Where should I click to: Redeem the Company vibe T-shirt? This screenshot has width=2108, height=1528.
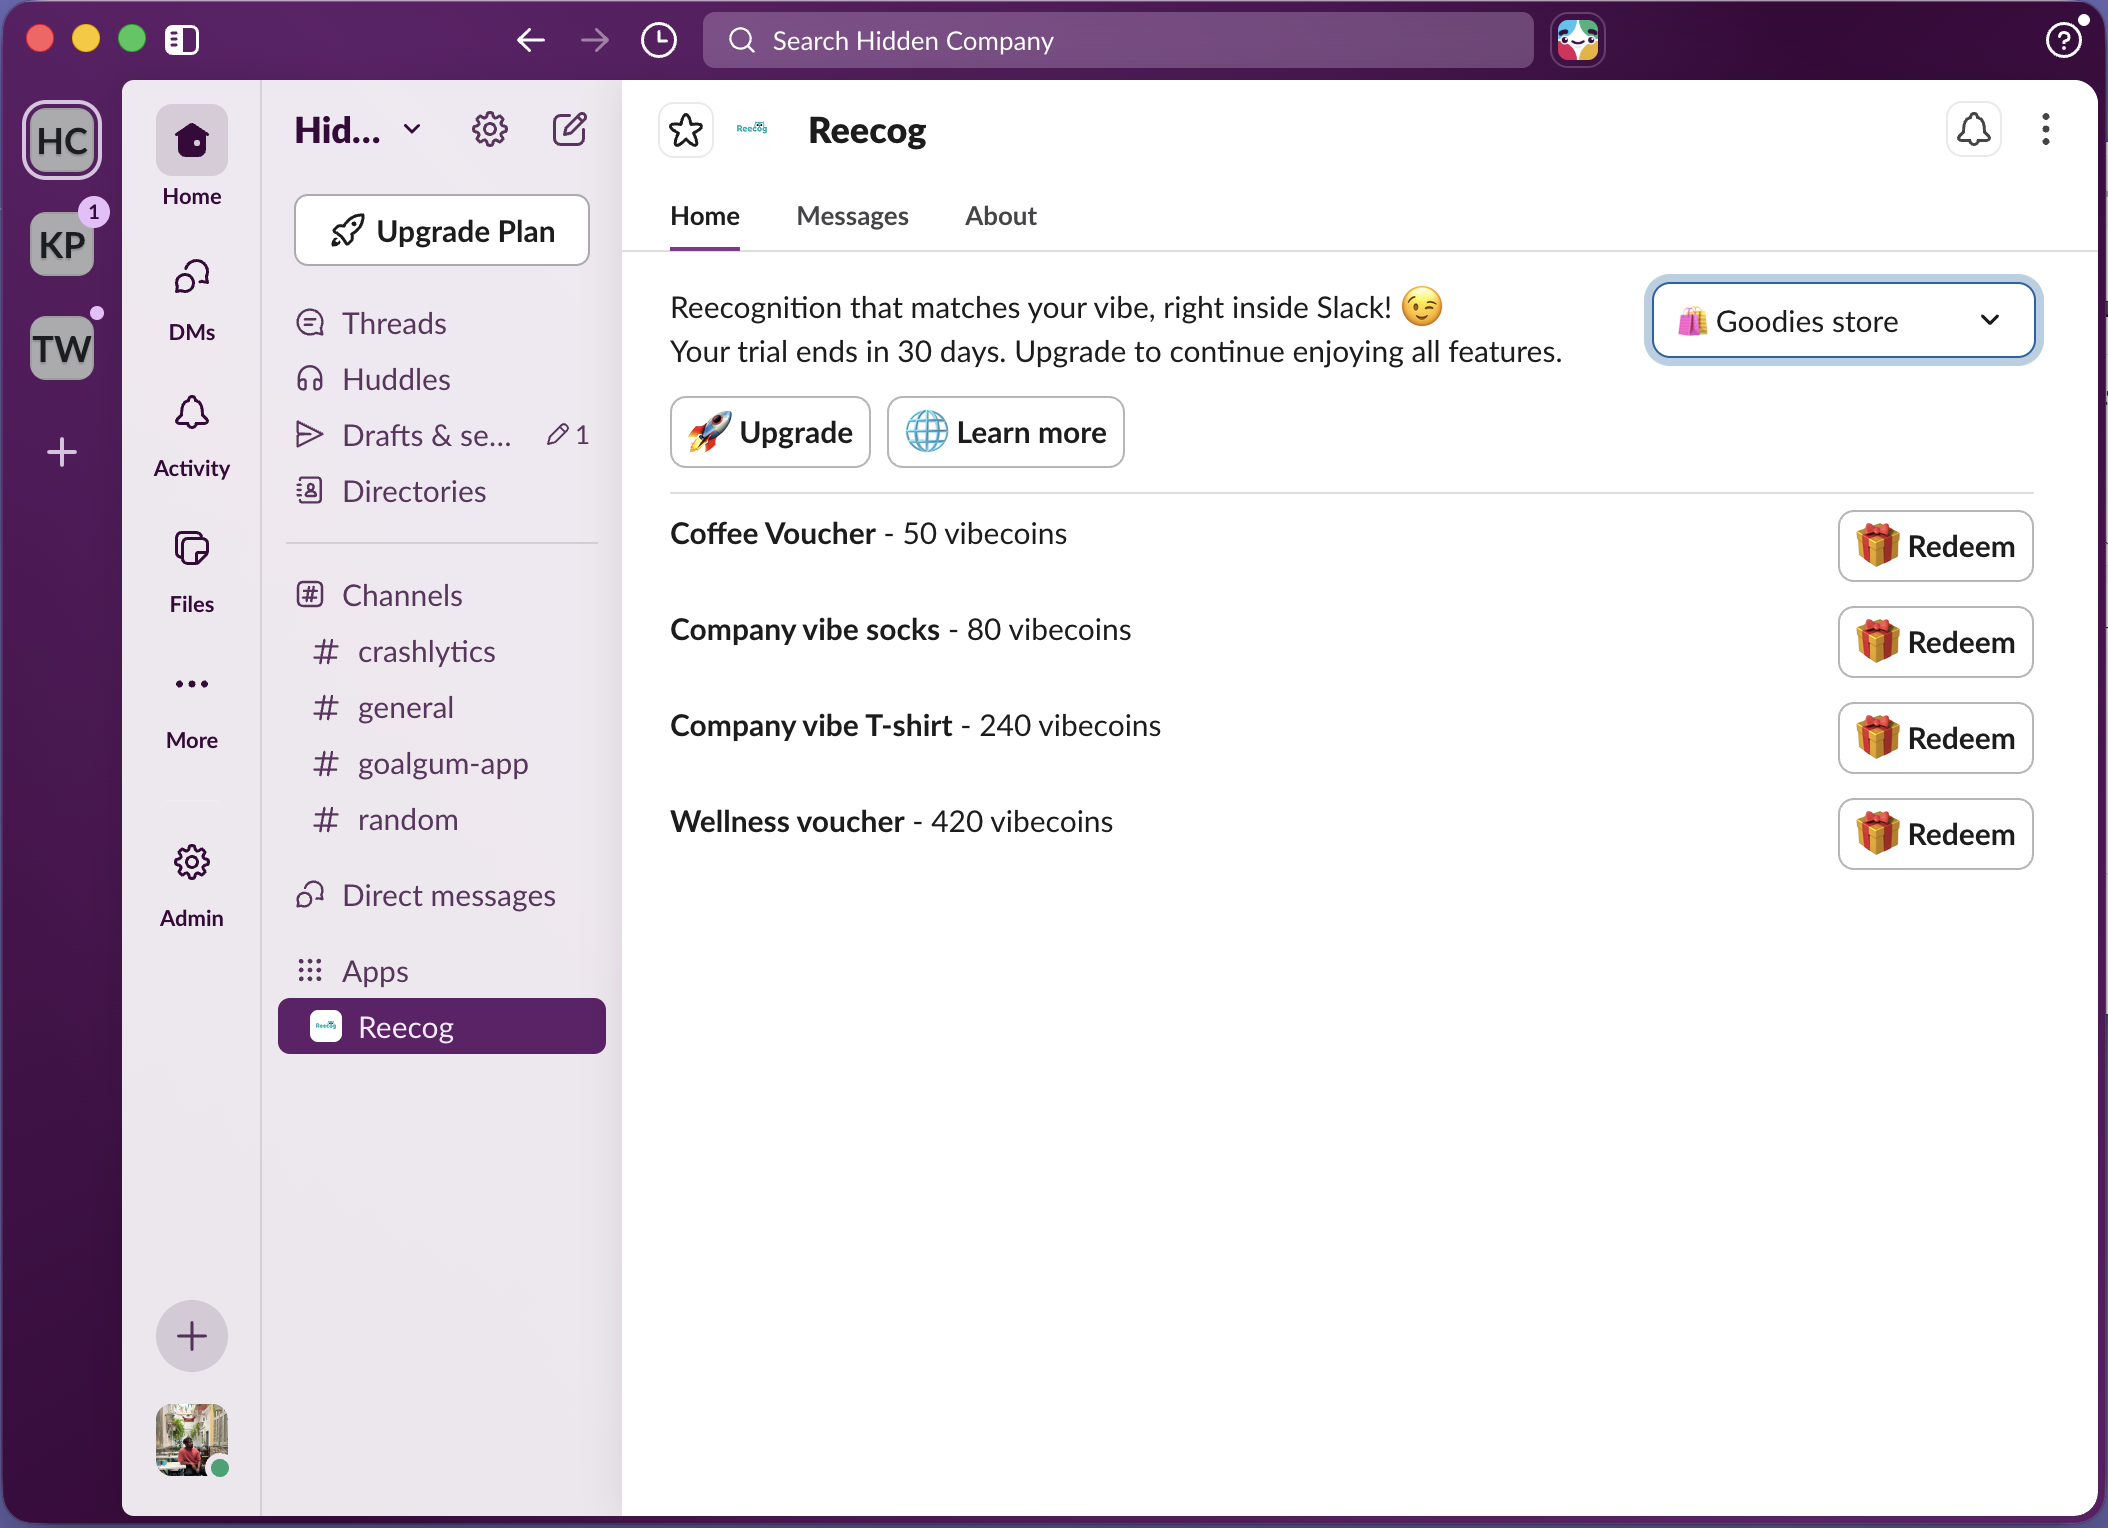pyautogui.click(x=1936, y=738)
